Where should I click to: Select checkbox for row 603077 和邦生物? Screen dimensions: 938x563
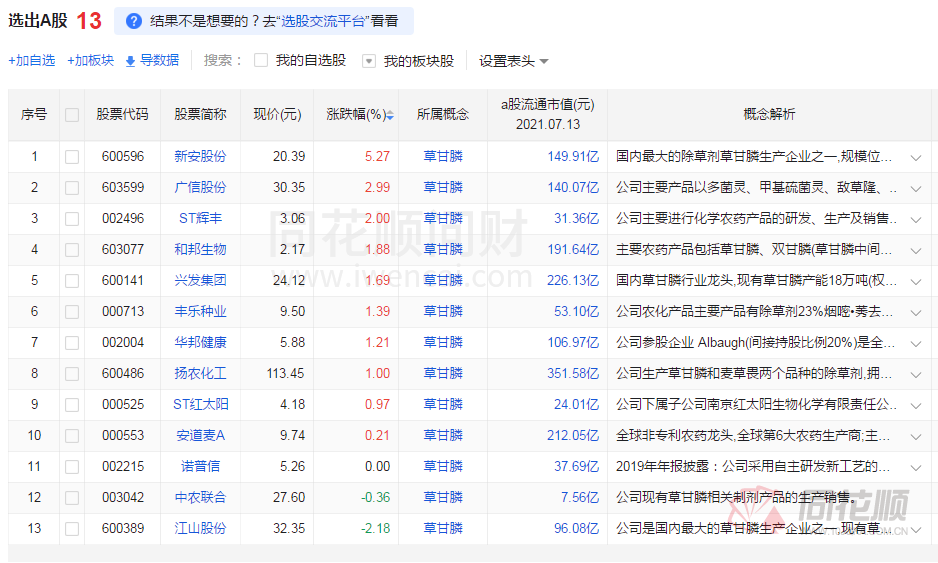point(72,250)
